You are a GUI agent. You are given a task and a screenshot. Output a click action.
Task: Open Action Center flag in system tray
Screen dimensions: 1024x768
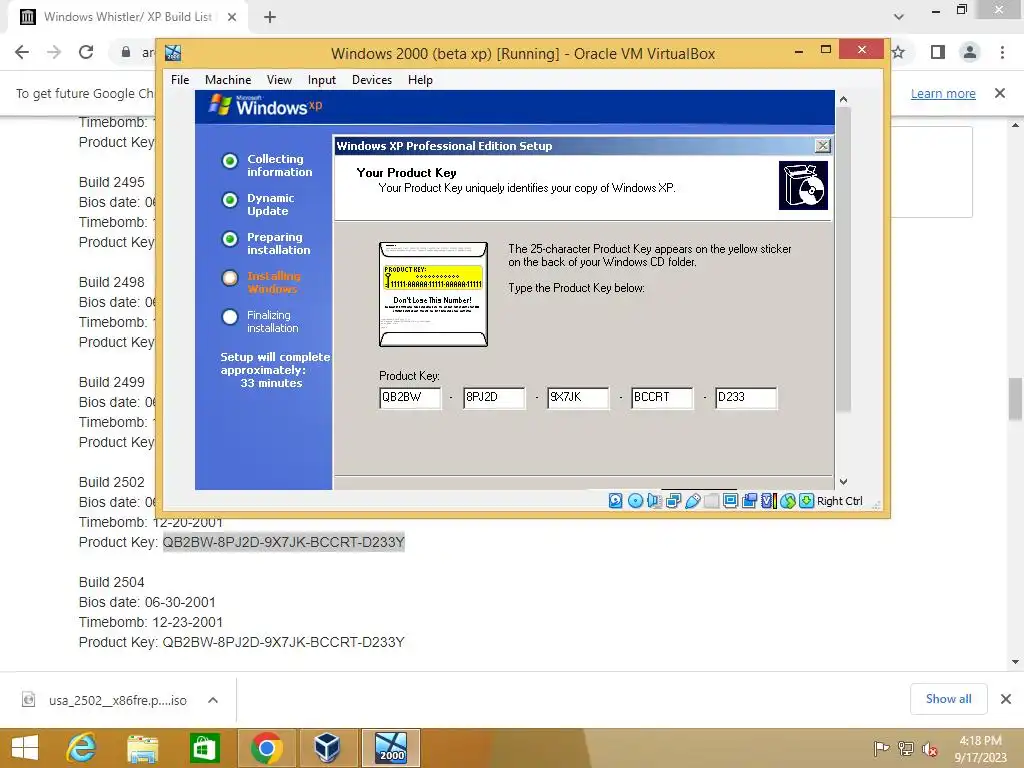coord(881,748)
